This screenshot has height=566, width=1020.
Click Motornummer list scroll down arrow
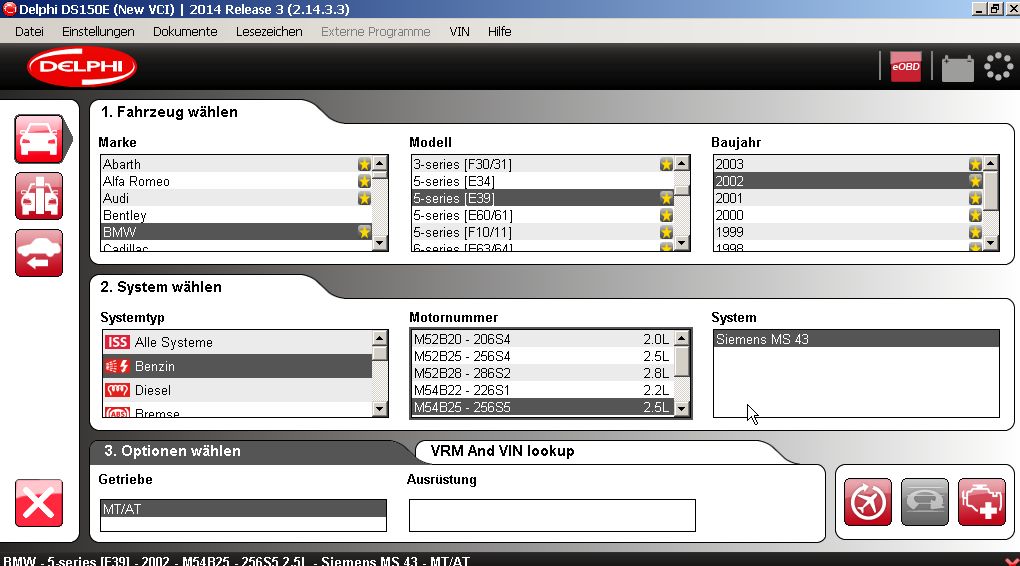(x=682, y=409)
